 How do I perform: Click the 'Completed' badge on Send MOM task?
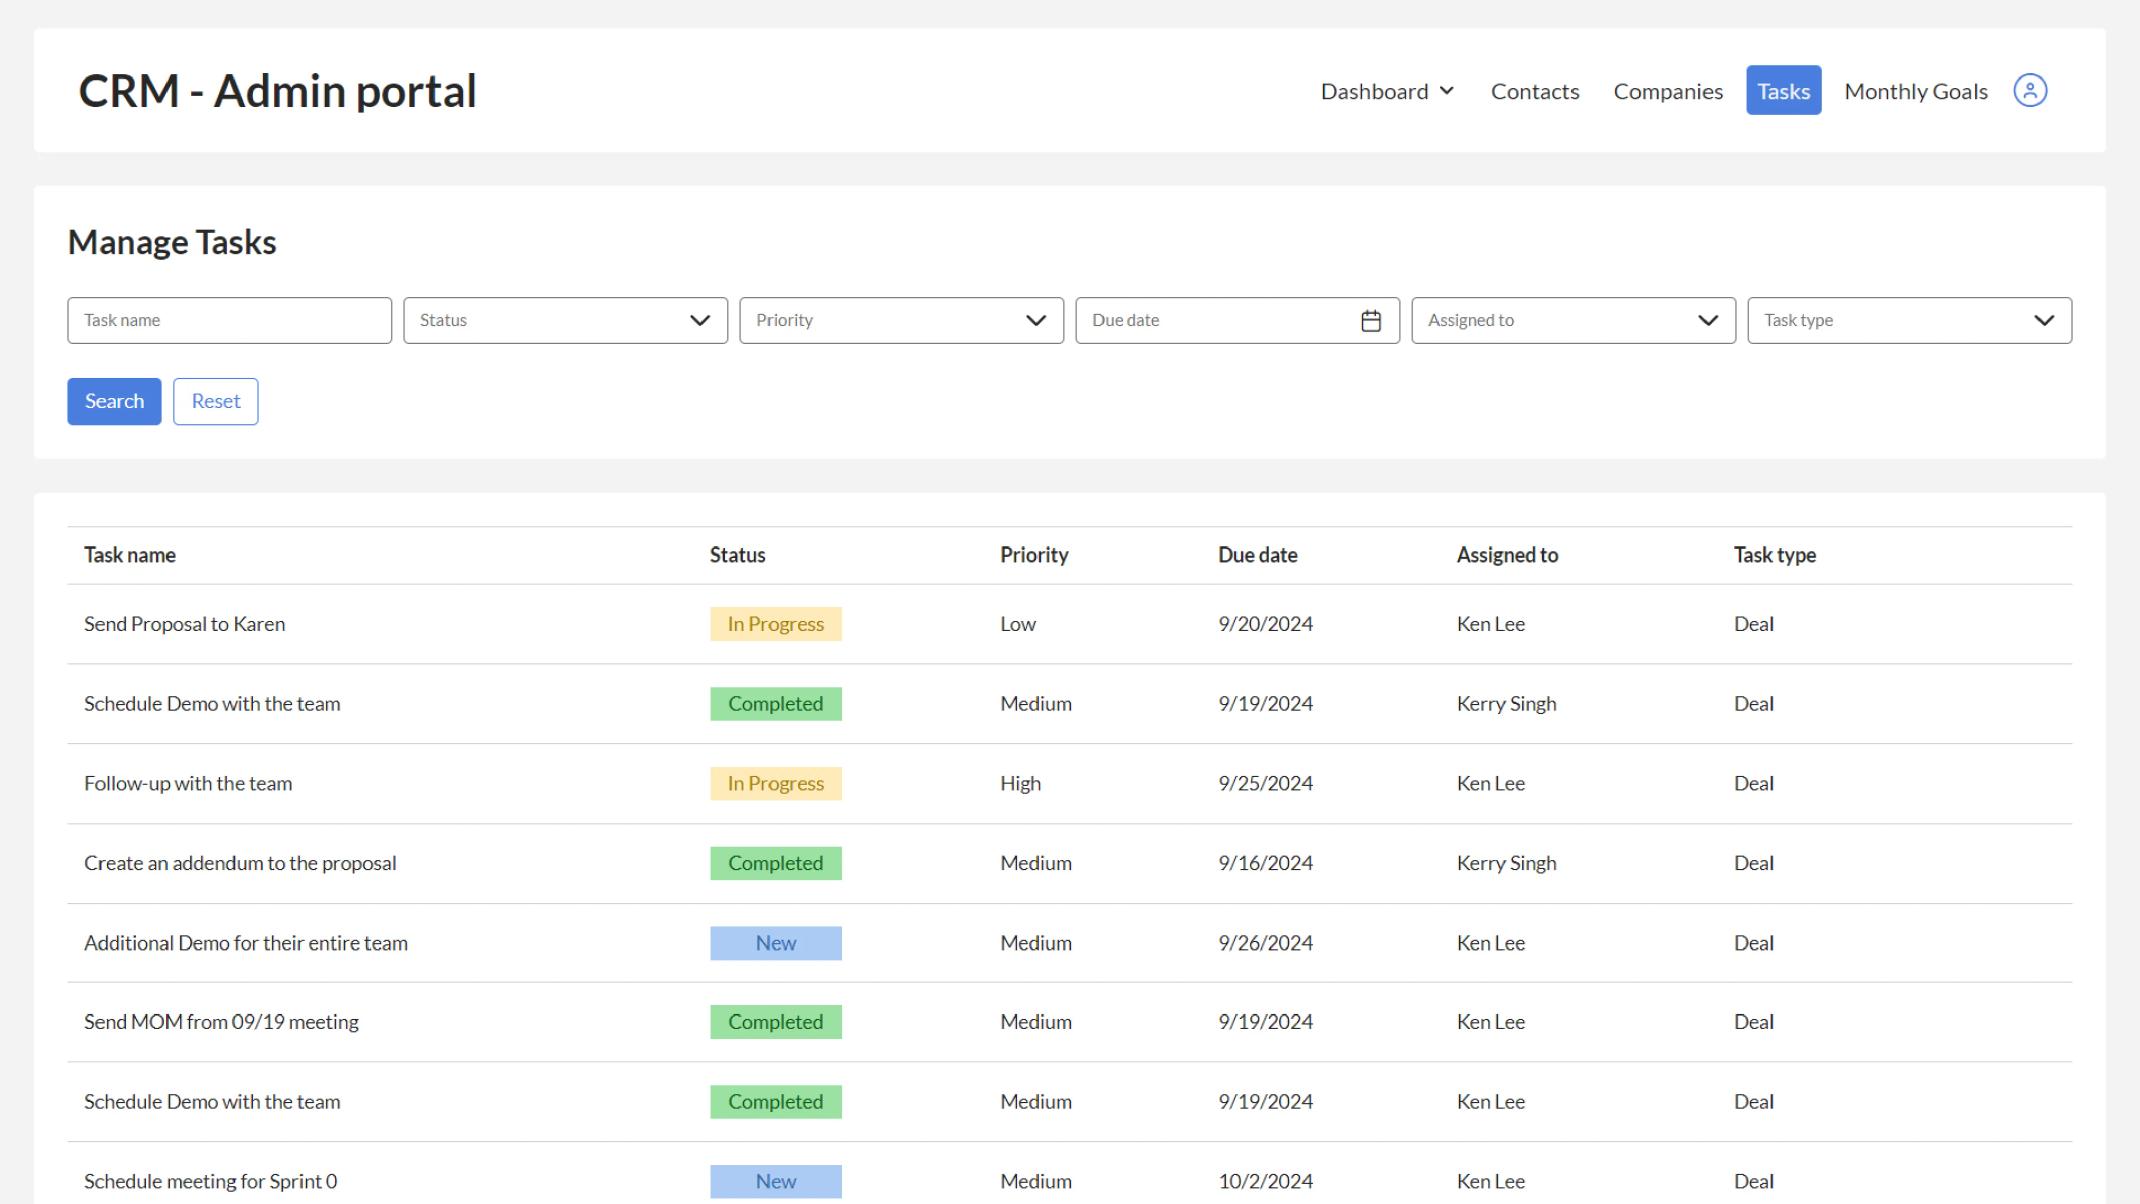coord(776,1021)
